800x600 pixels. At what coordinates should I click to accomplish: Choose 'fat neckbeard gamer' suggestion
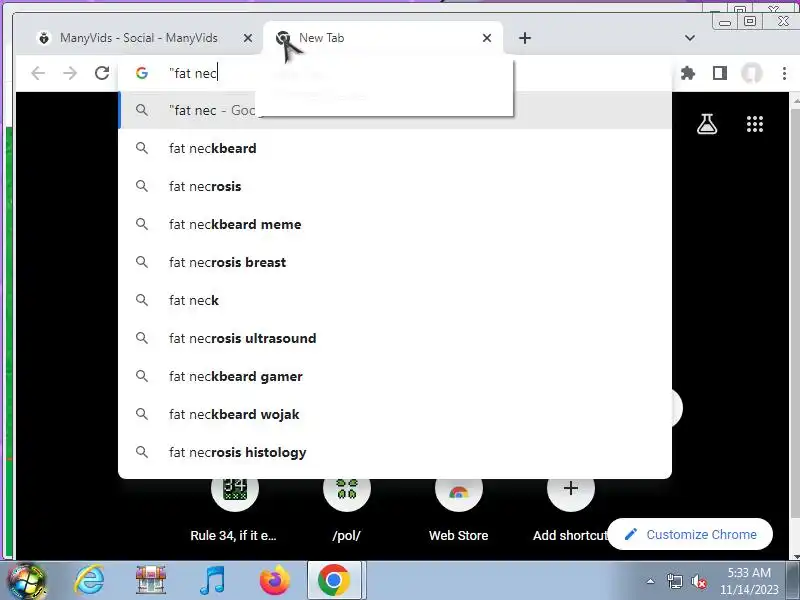pos(395,377)
